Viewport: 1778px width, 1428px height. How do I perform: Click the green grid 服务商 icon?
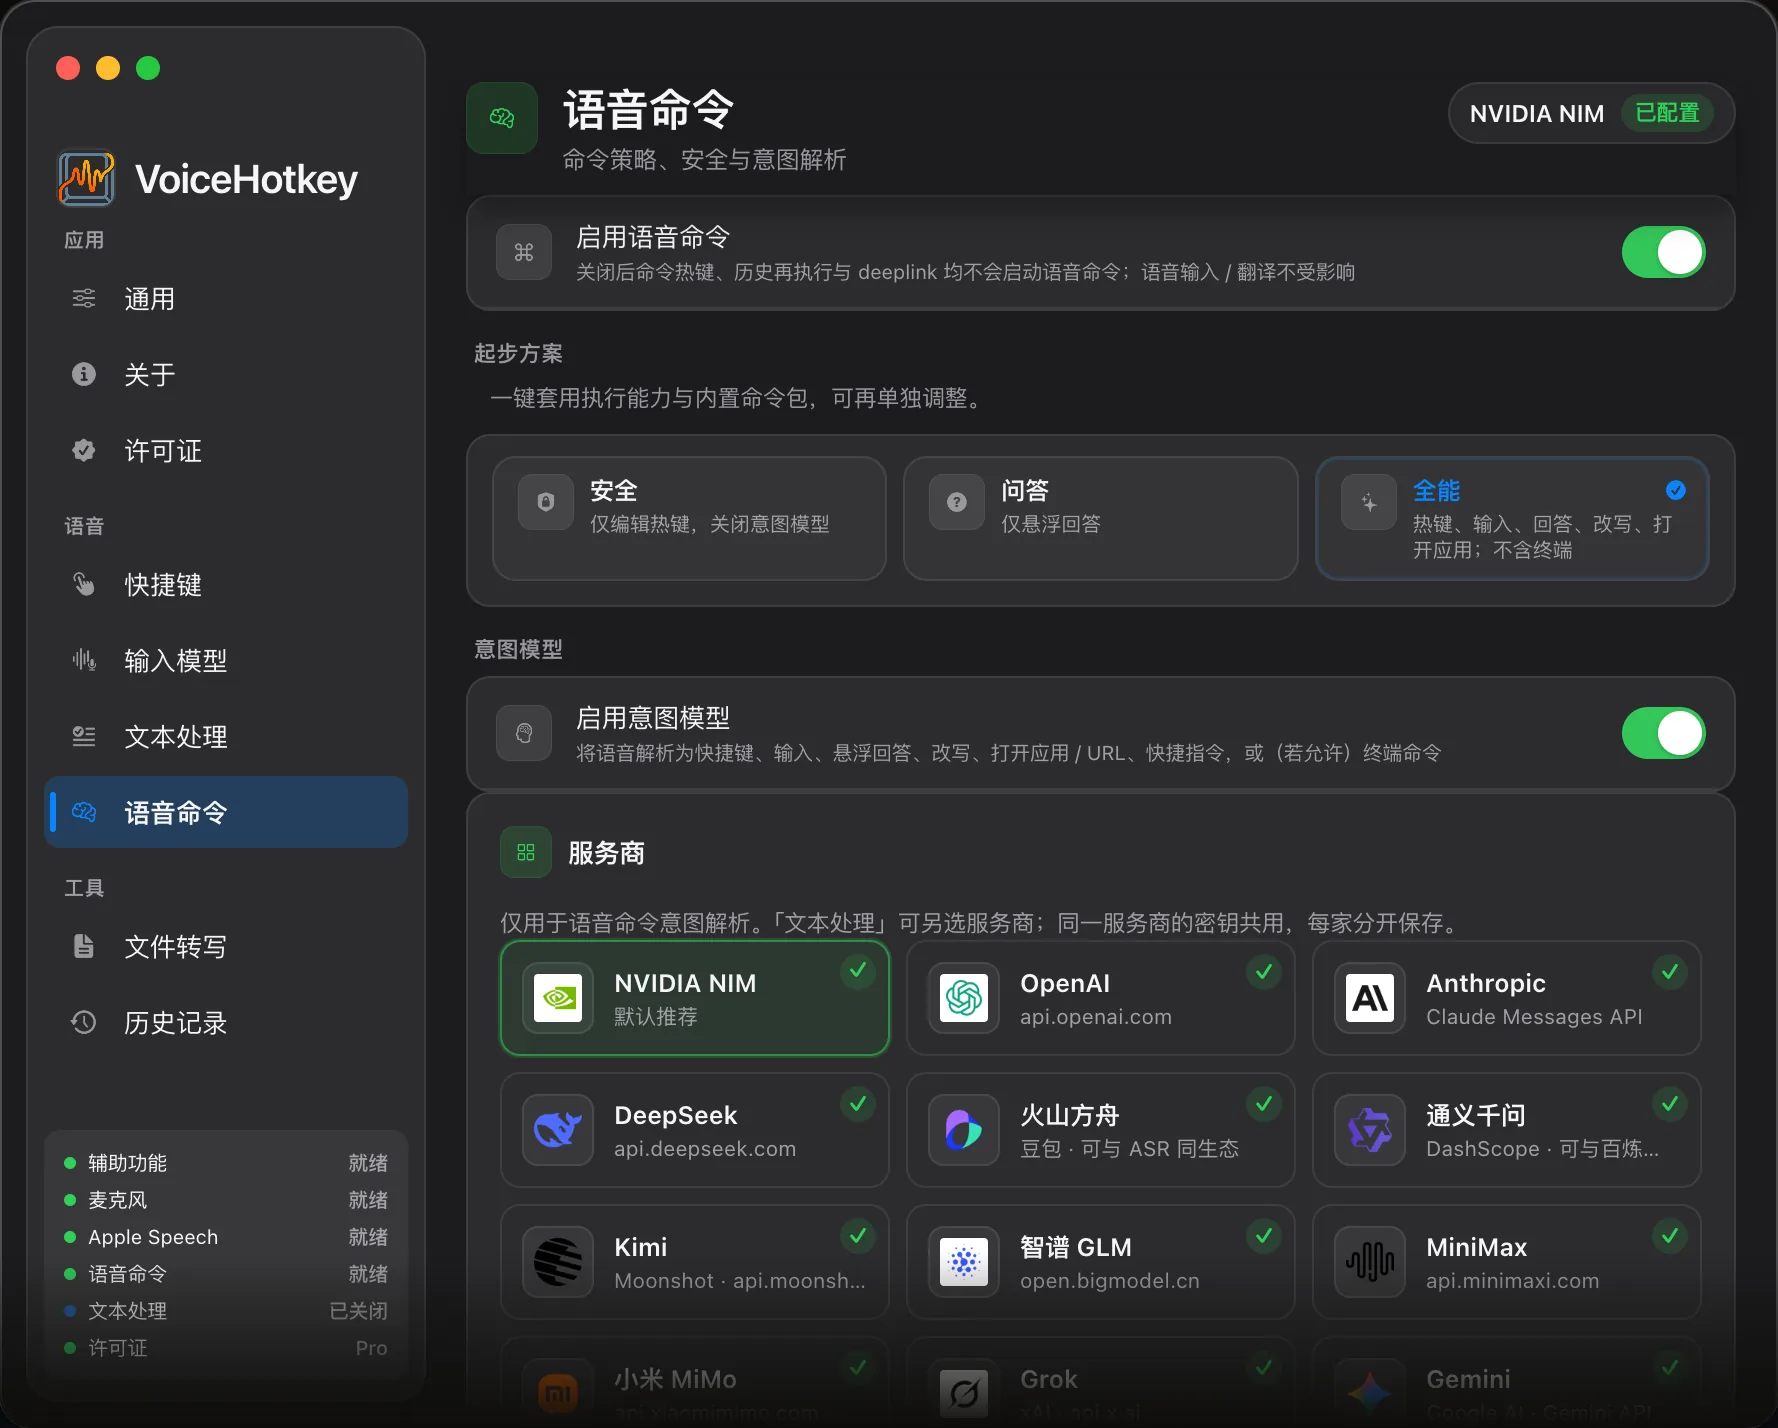point(526,852)
